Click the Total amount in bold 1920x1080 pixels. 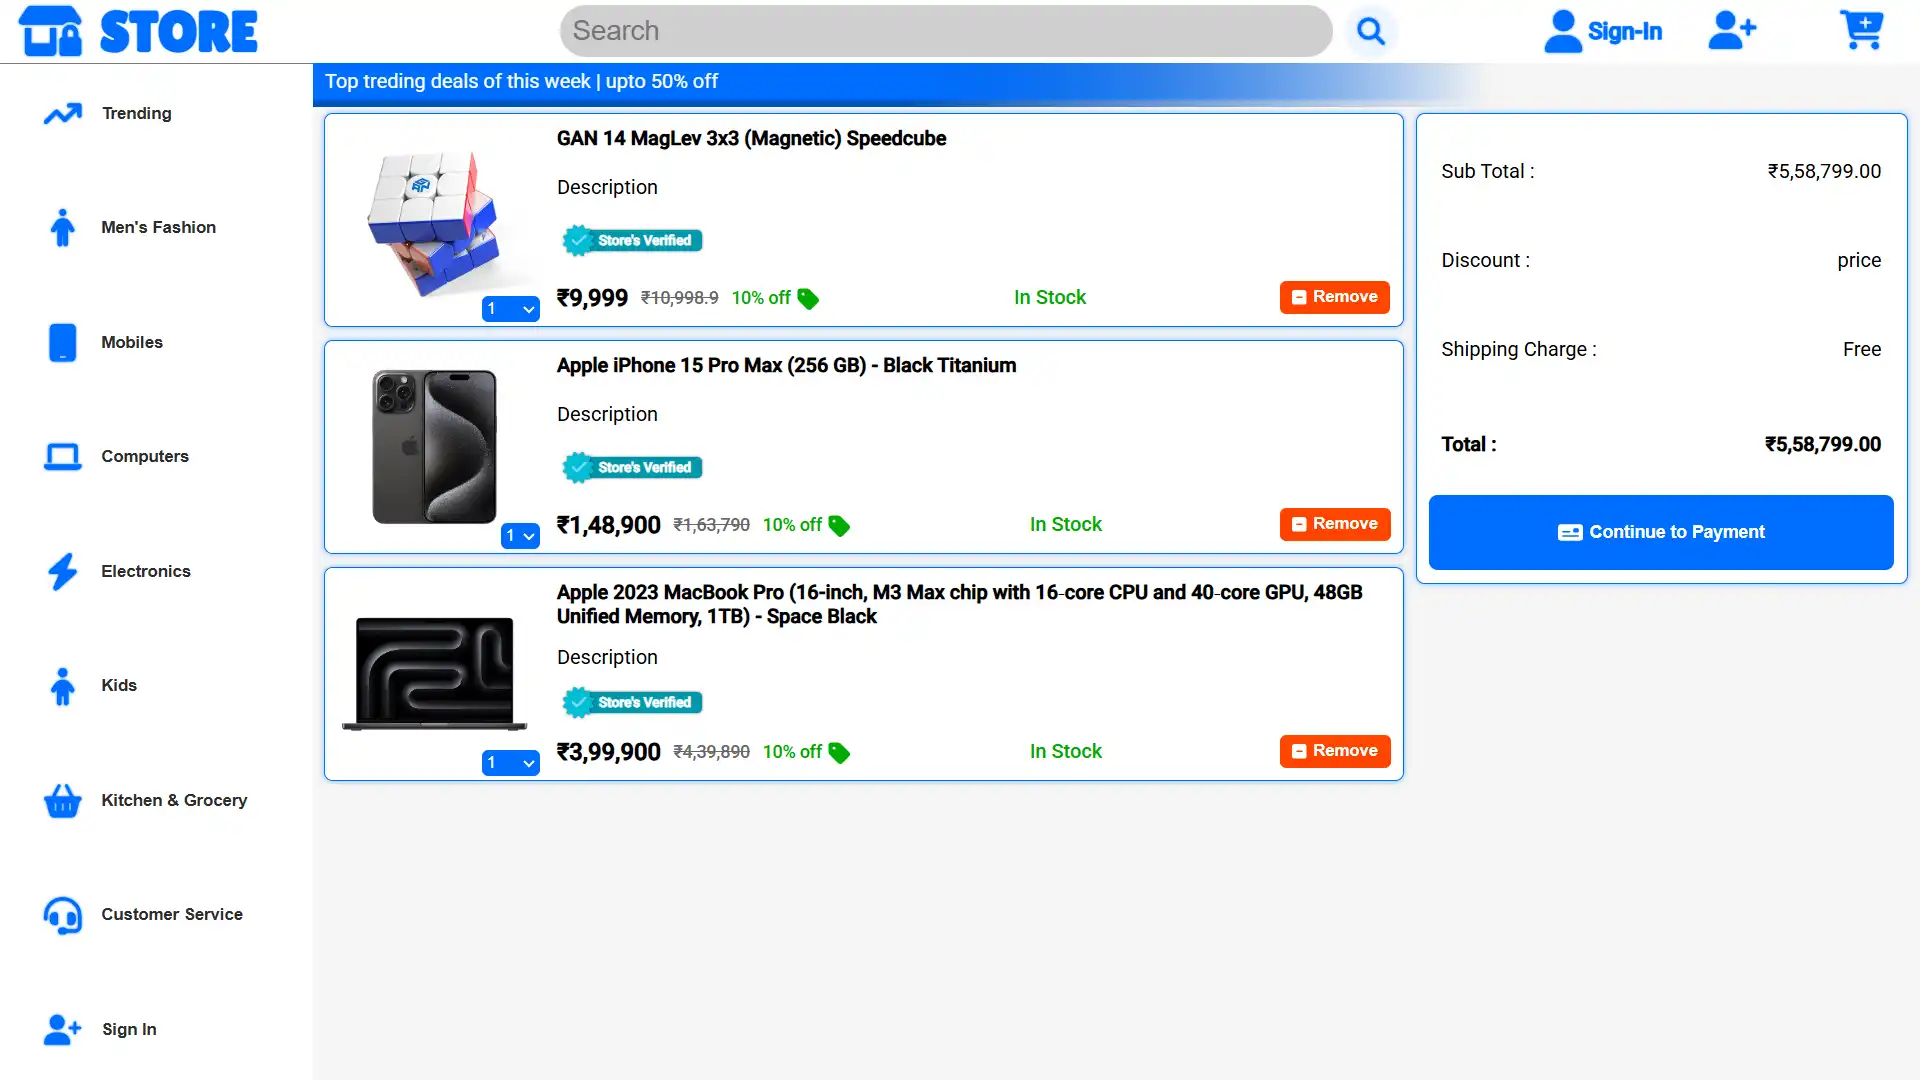(1823, 445)
